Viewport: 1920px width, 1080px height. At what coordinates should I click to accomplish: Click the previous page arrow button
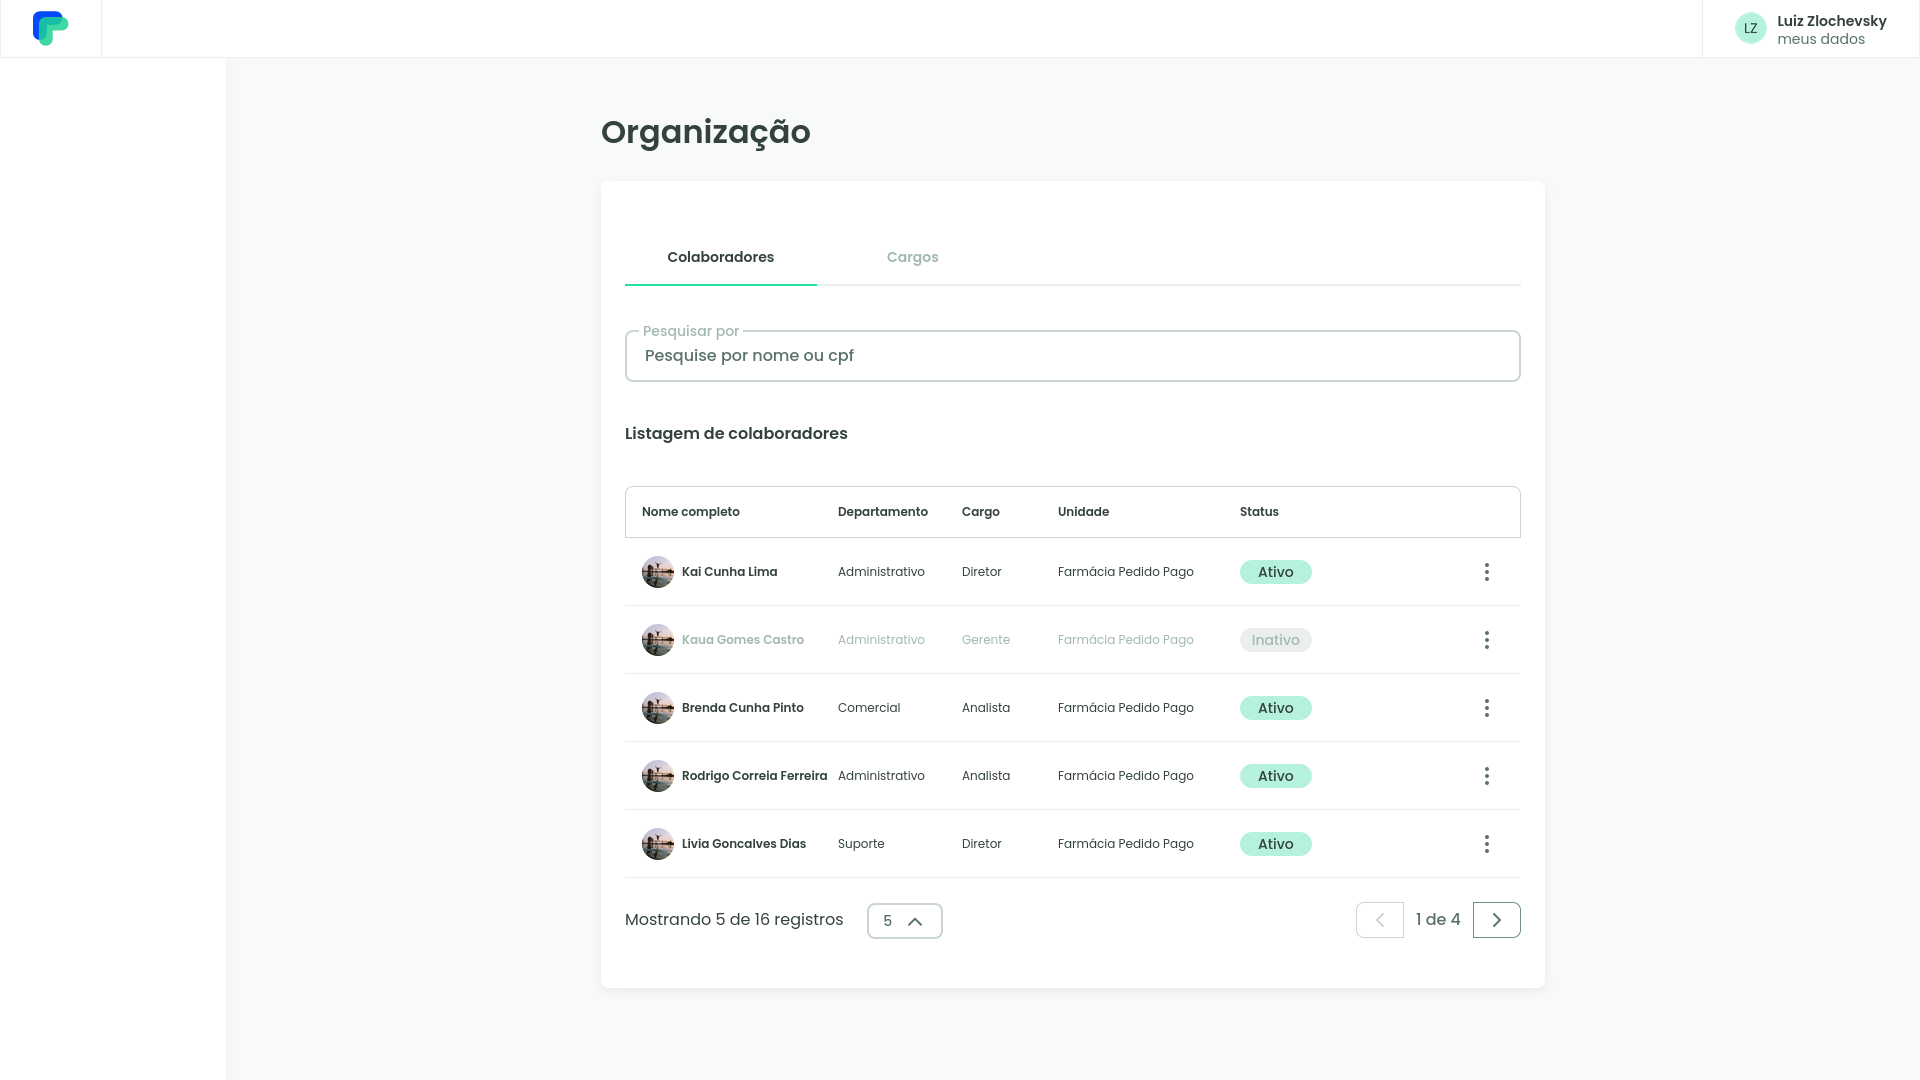(x=1379, y=920)
